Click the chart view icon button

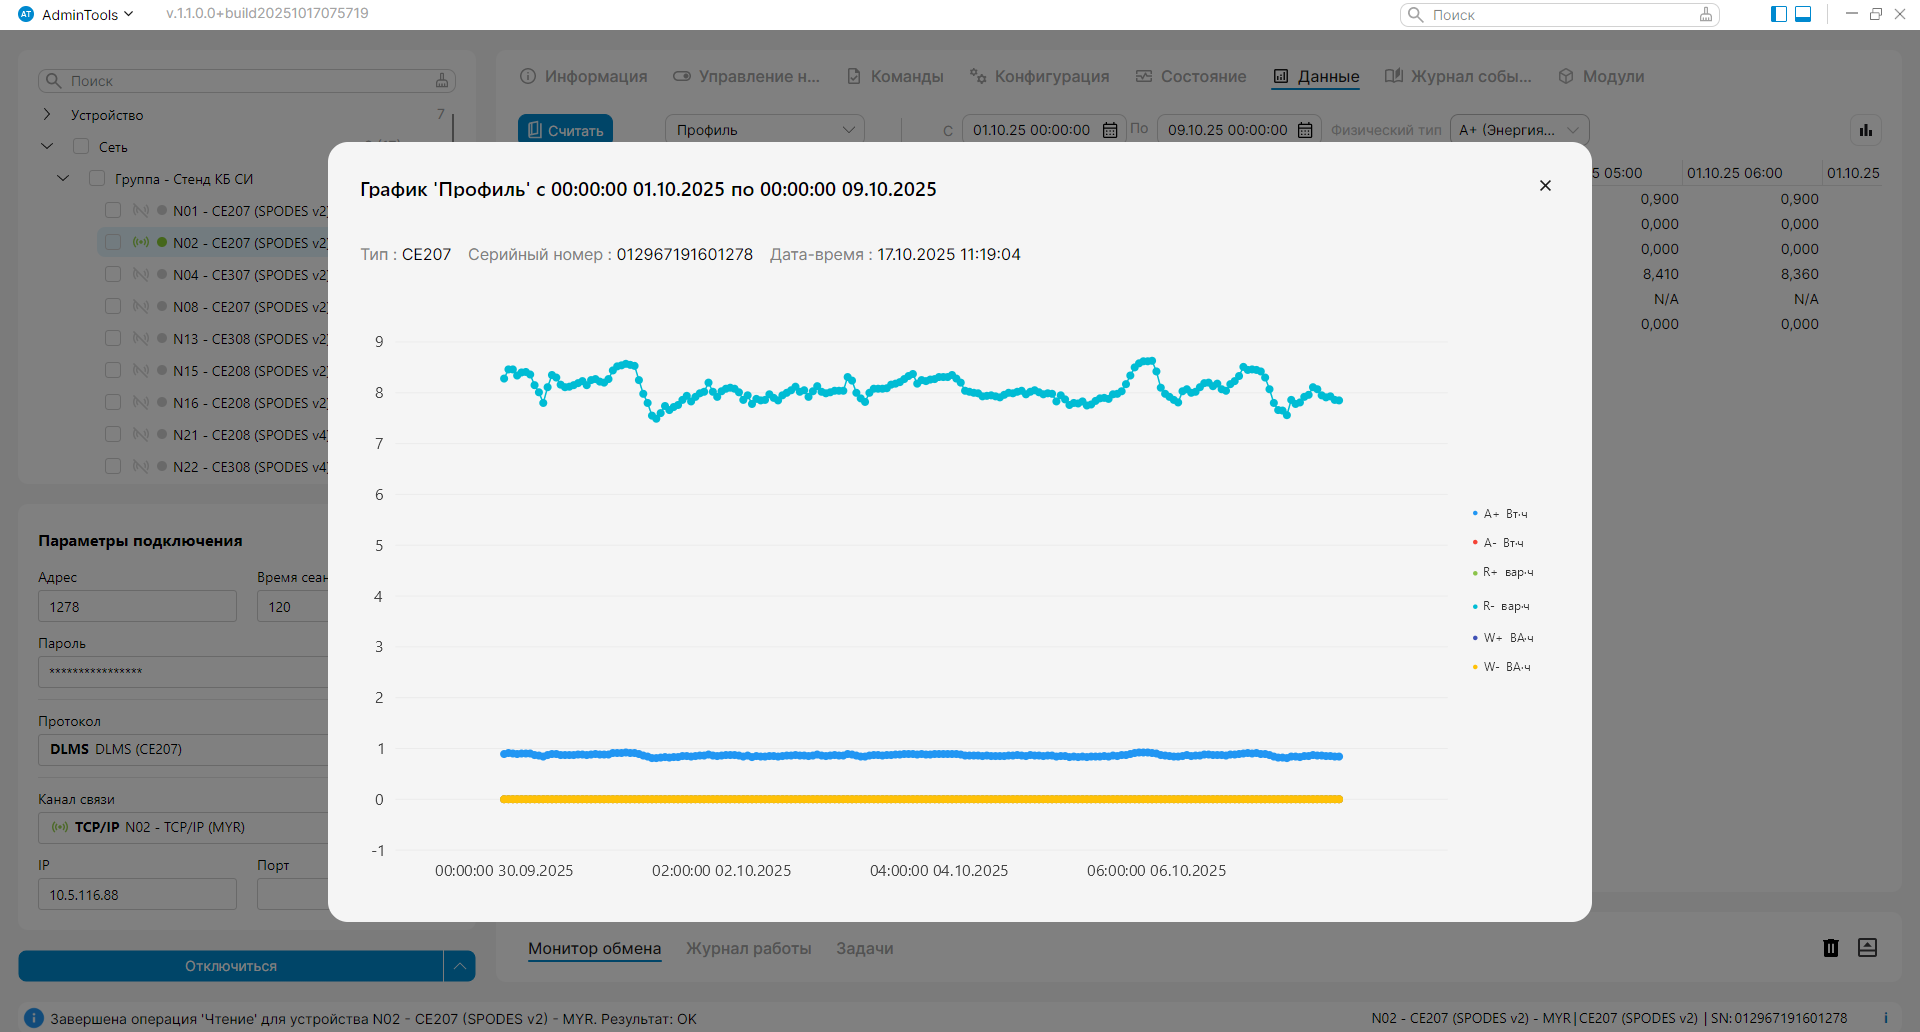tap(1865, 130)
